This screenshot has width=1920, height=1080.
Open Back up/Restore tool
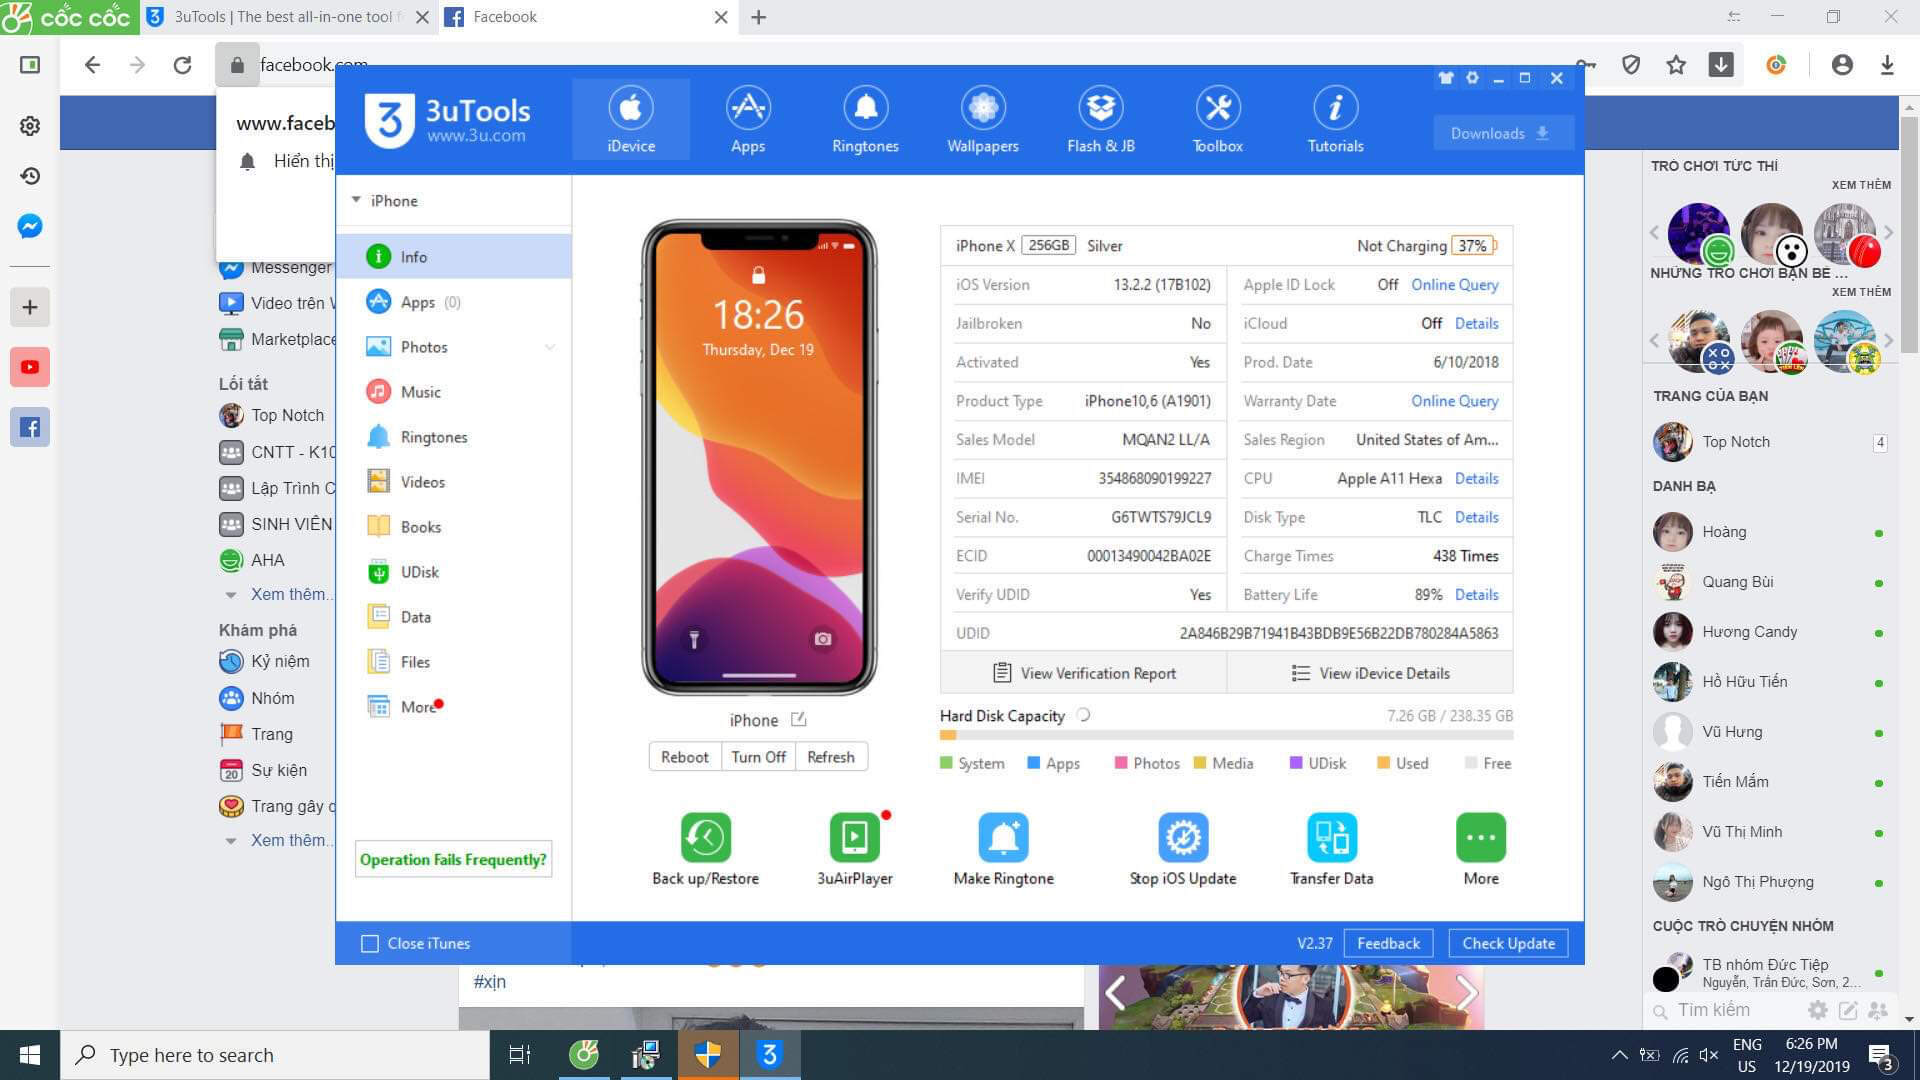pos(706,848)
